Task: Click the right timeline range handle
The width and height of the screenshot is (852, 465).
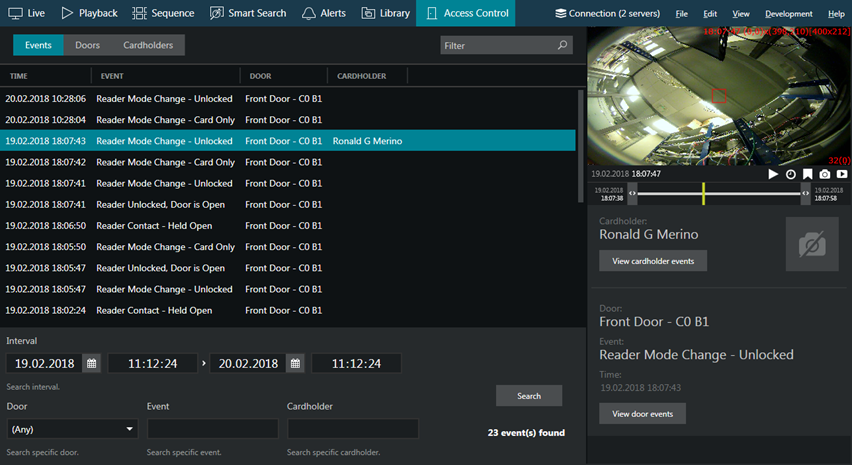Action: (x=805, y=193)
